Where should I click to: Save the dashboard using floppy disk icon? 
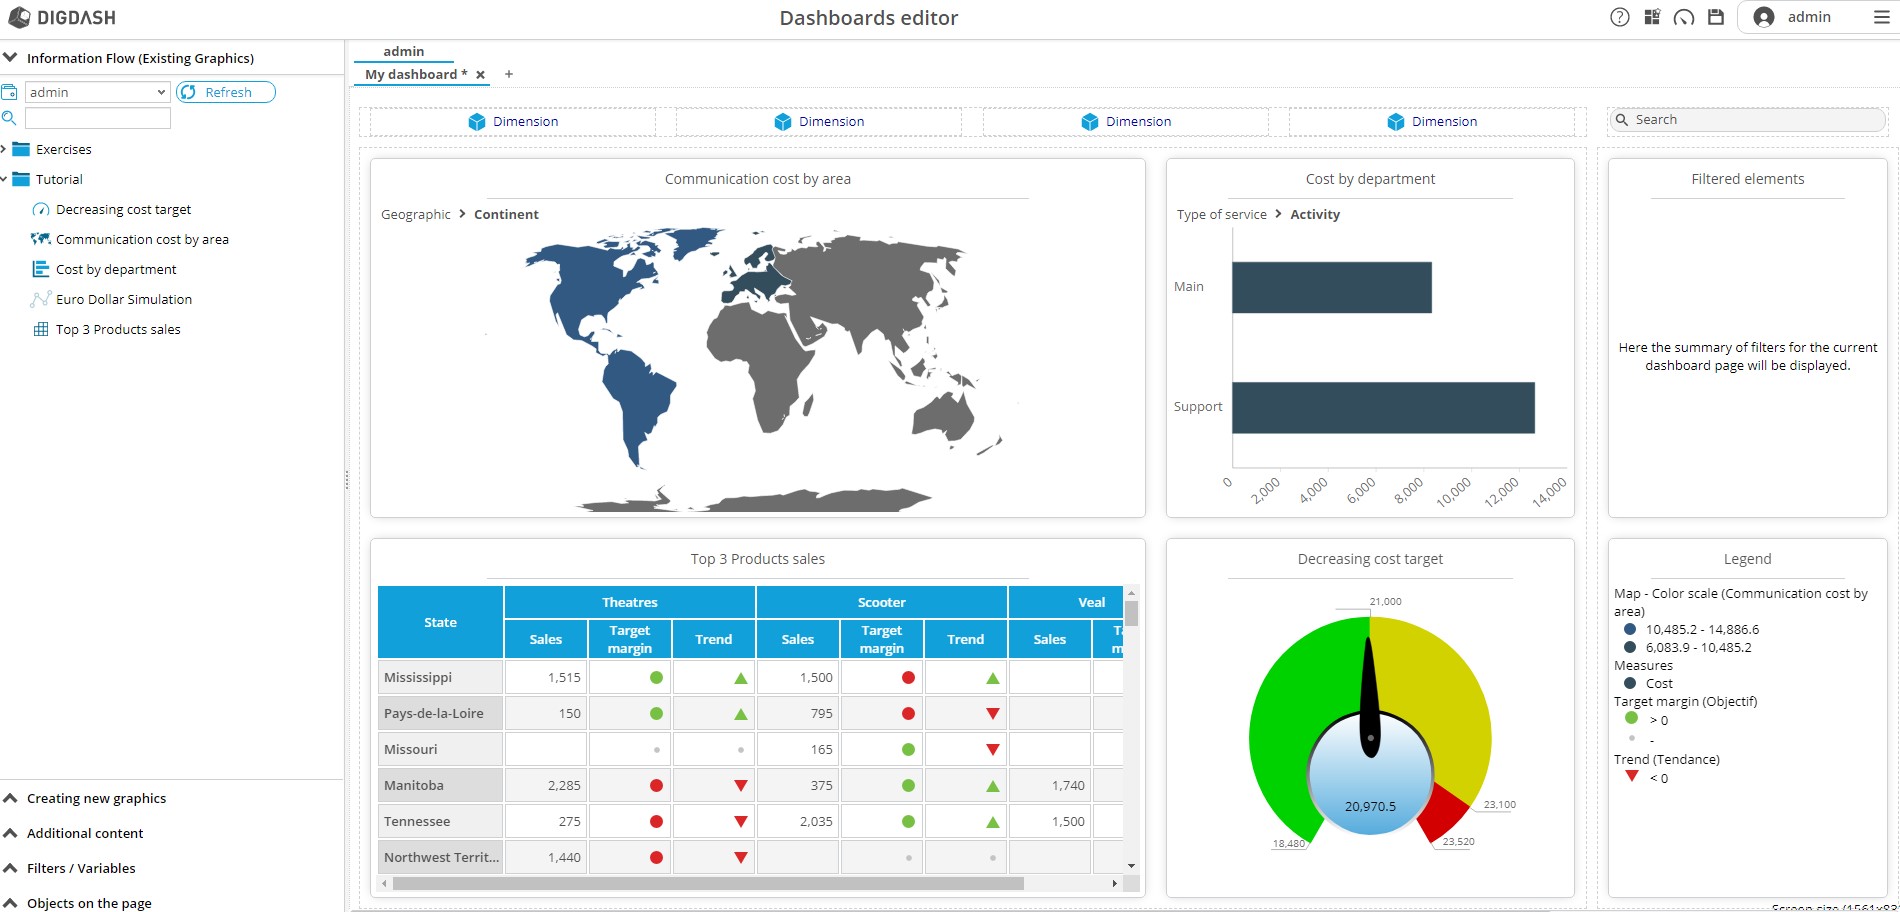tap(1716, 17)
